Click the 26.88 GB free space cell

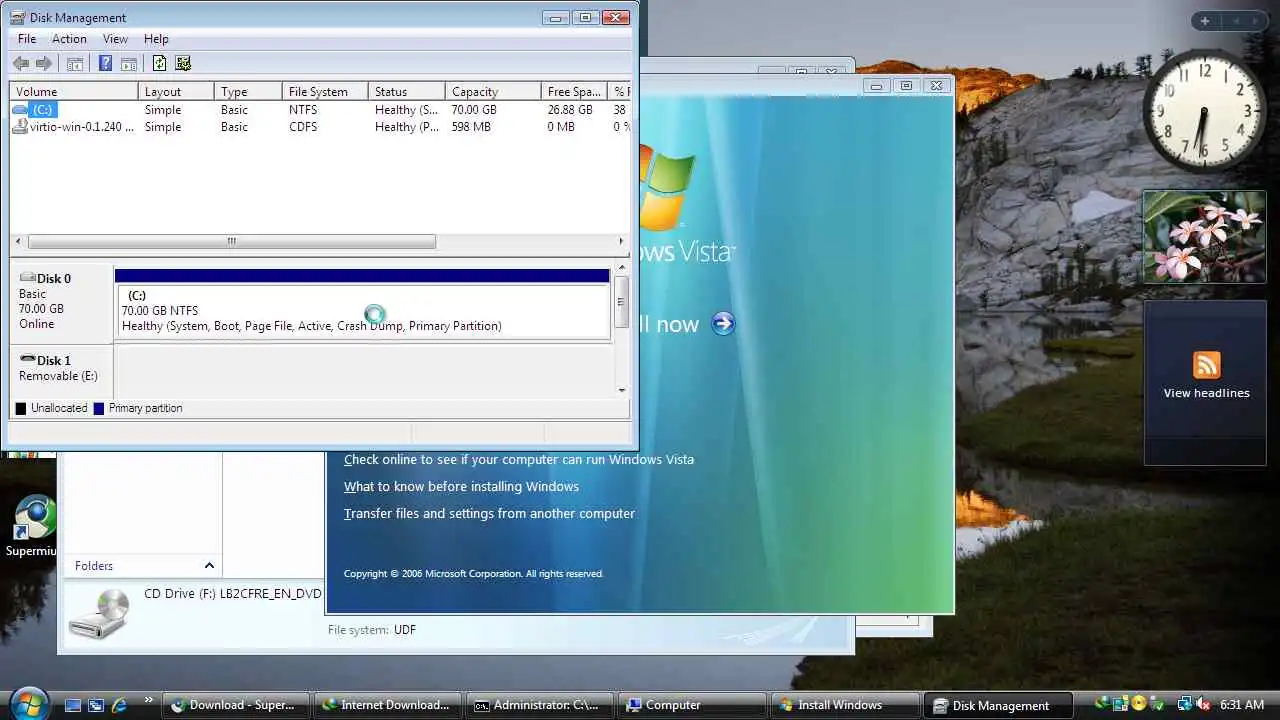tap(570, 110)
